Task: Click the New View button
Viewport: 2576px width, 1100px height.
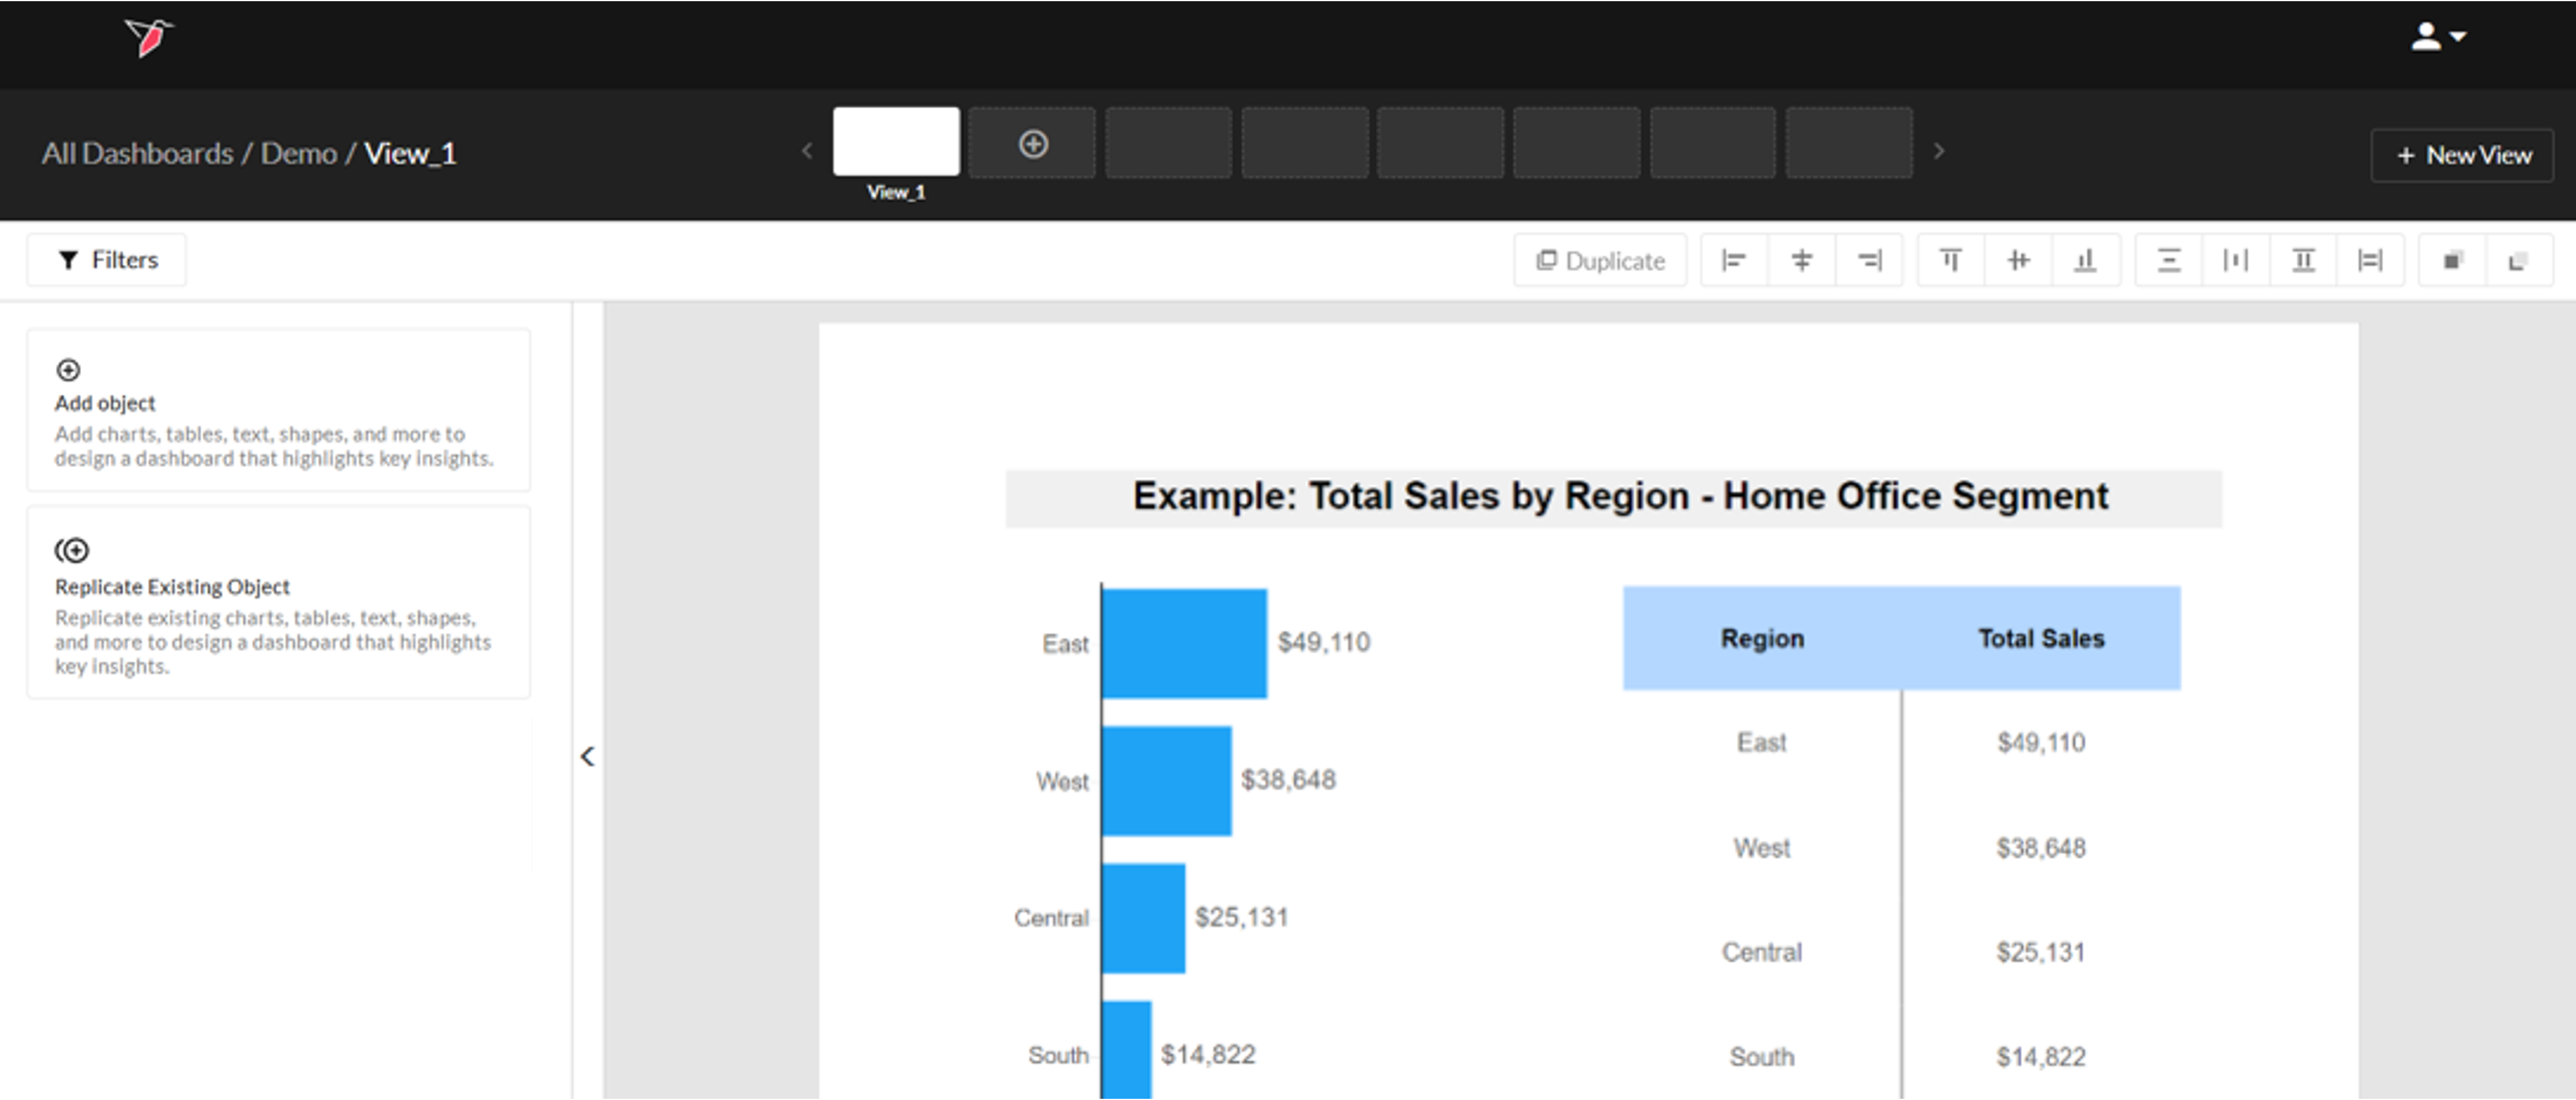Action: pyautogui.click(x=2462, y=155)
